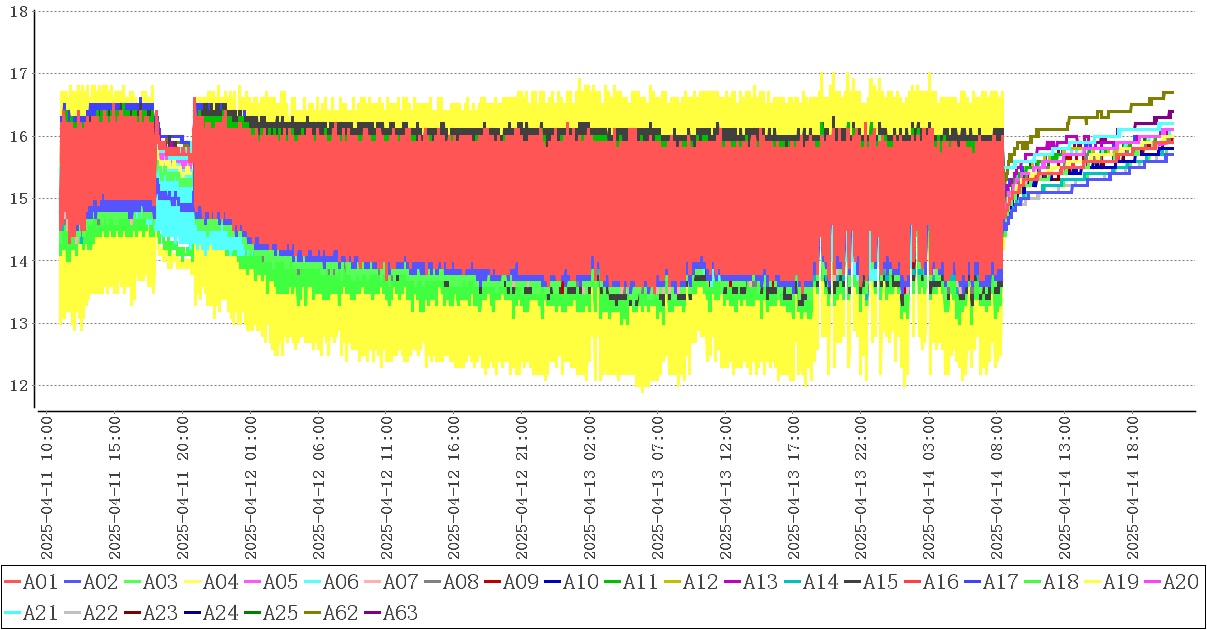Viewport: 1207px width, 630px height.
Task: Click the A13 purple legend line marker
Action: (x=732, y=582)
